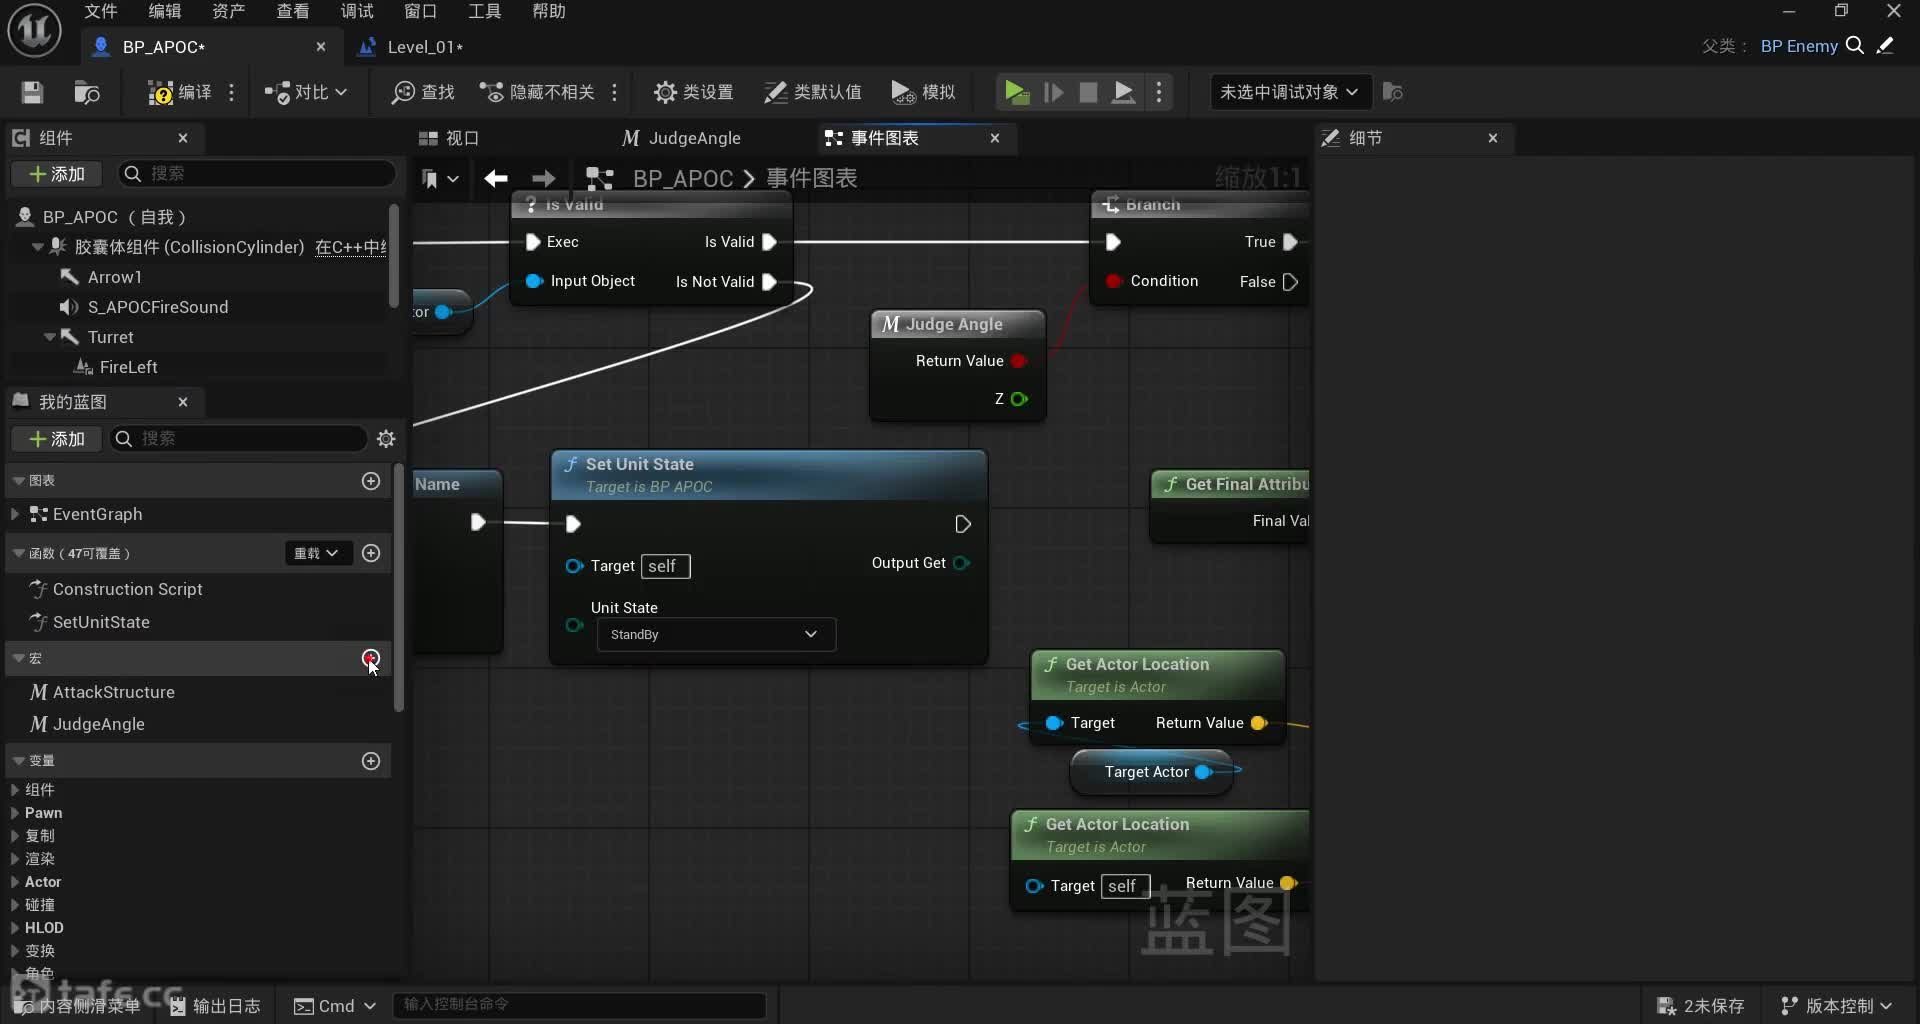The width and height of the screenshot is (1920, 1024).
Task: Click the red Condition pin on Branch
Action: 1113,281
